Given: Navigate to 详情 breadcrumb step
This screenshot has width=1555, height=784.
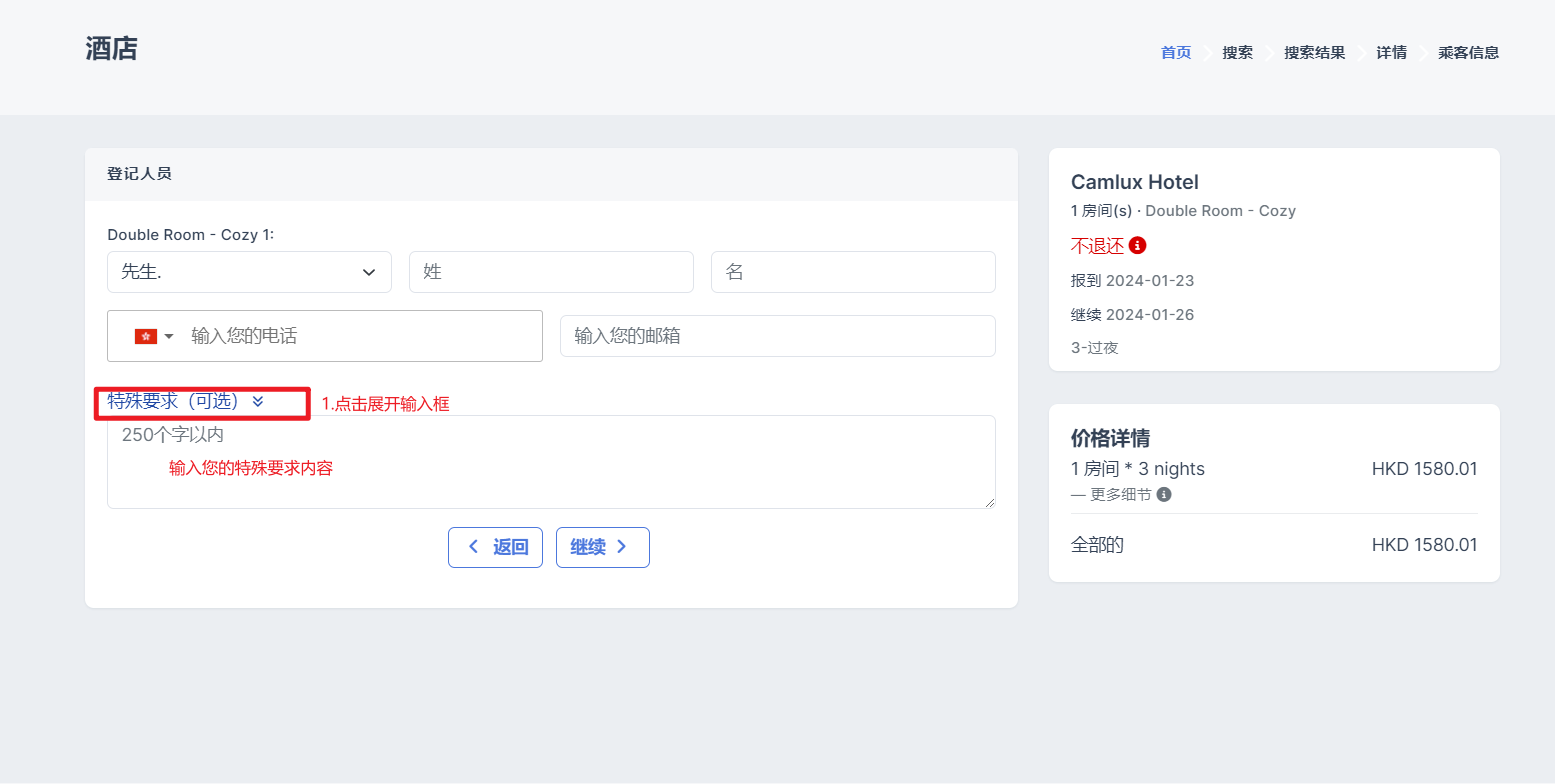Looking at the screenshot, I should point(1391,53).
